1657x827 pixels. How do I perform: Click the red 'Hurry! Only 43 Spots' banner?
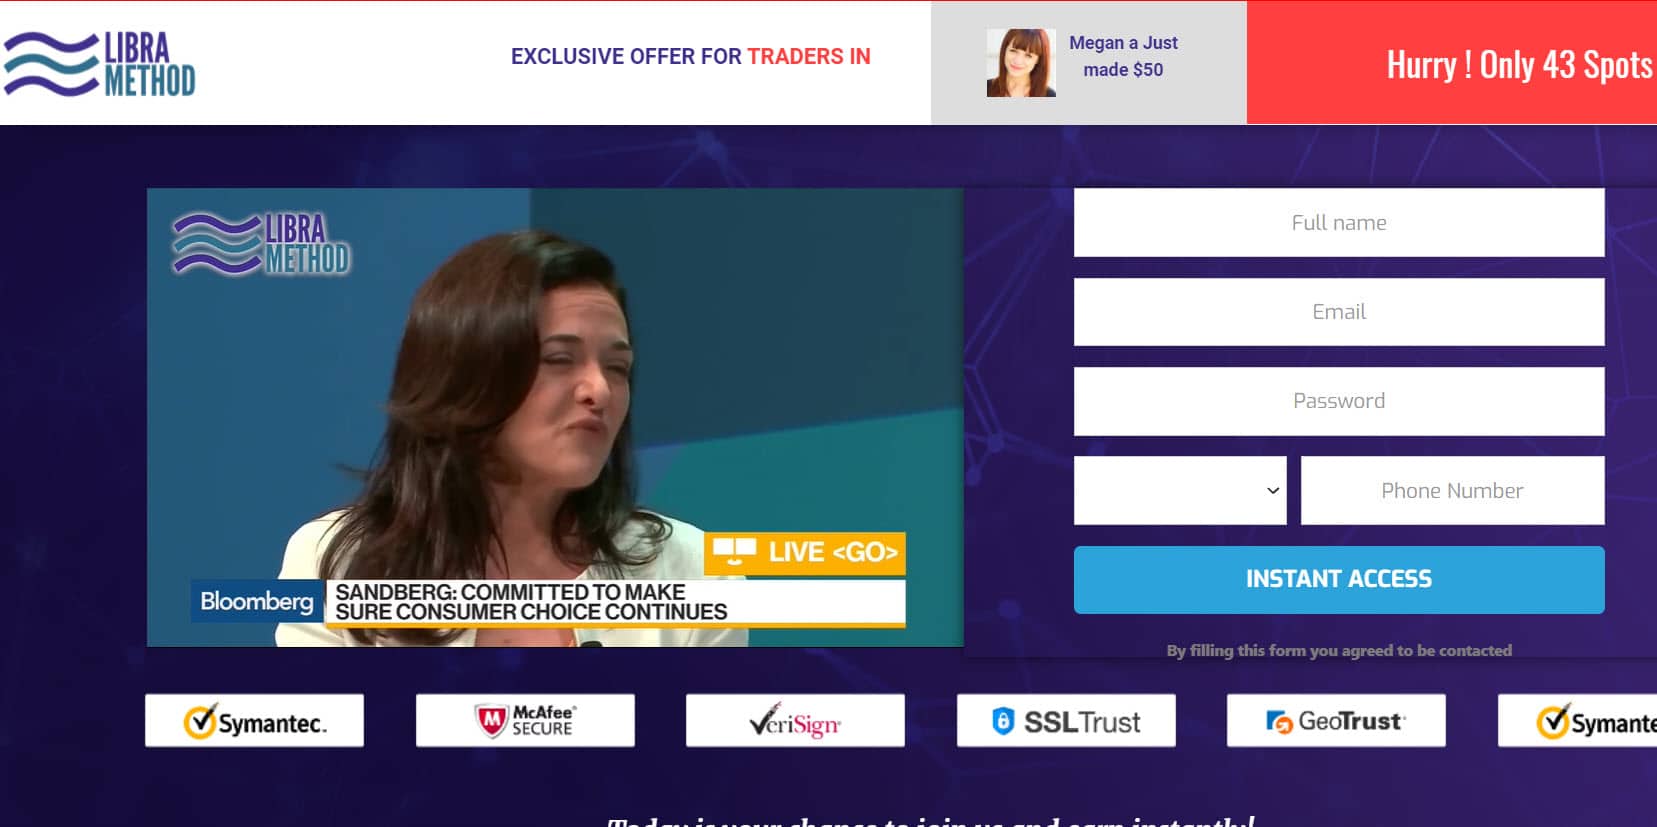tap(1451, 63)
